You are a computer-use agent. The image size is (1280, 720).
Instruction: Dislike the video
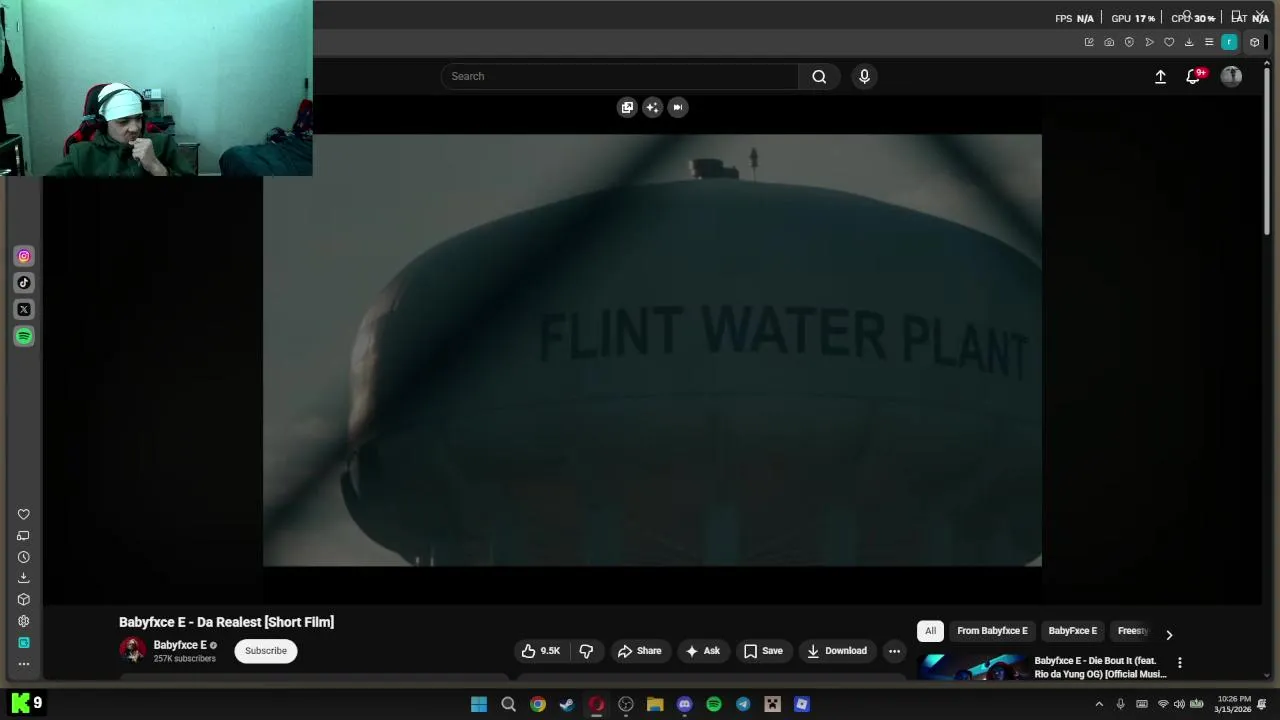click(x=586, y=651)
